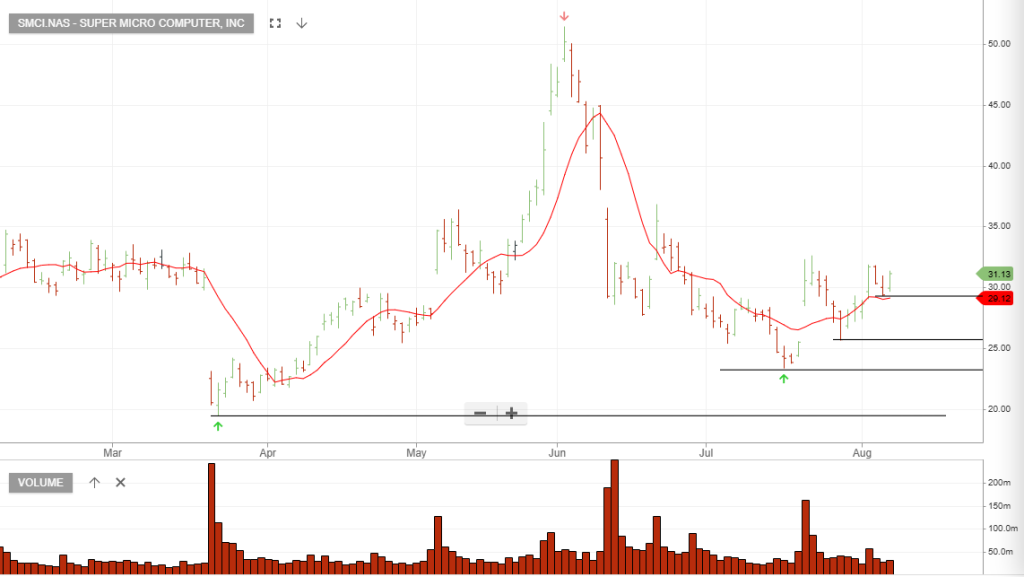
Task: Click the 50.0m volume axis label
Action: 1000,552
